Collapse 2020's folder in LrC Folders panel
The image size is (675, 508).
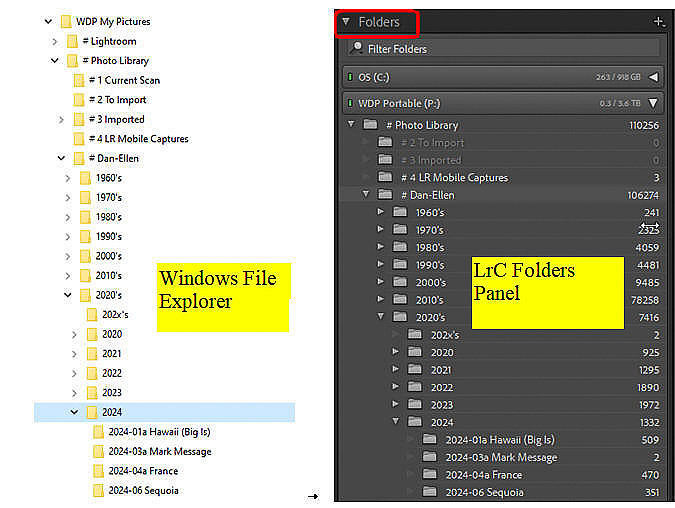(381, 316)
